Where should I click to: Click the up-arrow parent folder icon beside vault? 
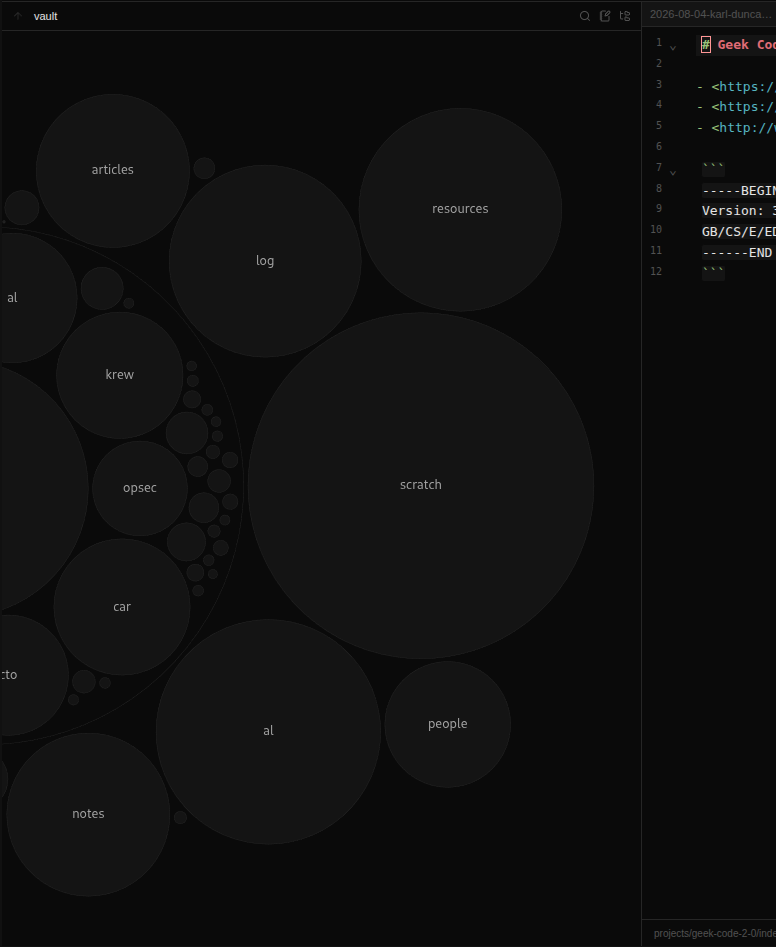pyautogui.click(x=18, y=16)
